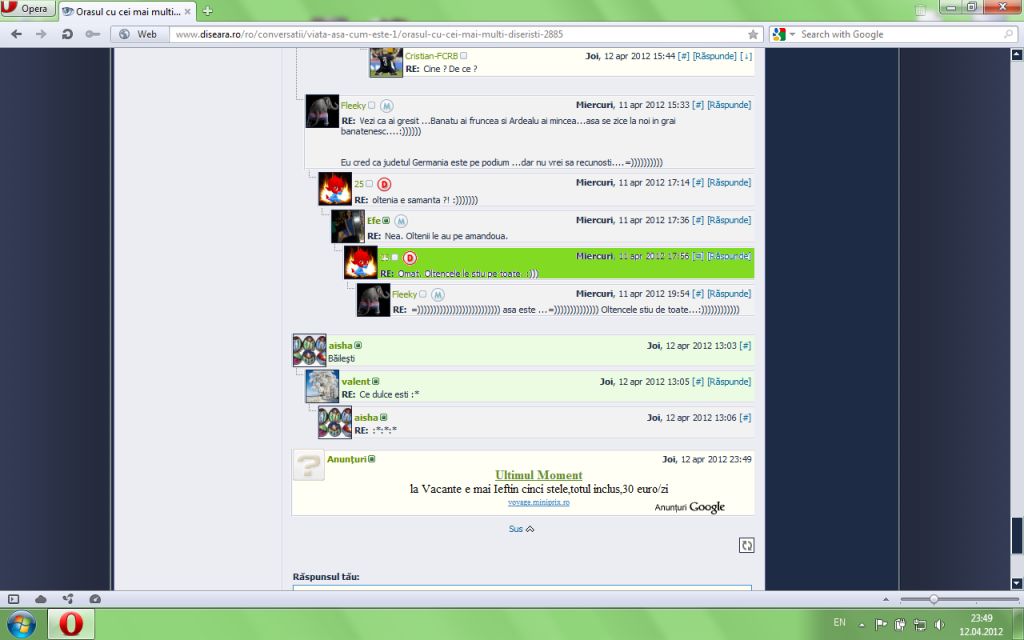The image size is (1024, 640).
Task: Click the red D badge next to user 25
Action: coord(384,184)
